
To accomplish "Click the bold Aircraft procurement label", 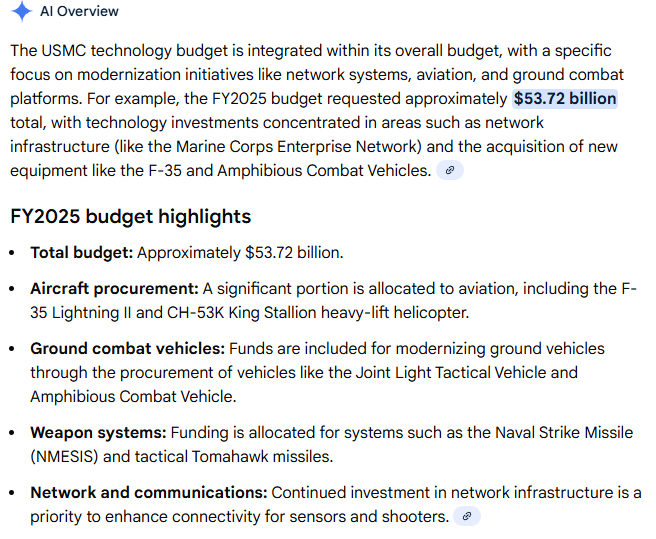I will (114, 289).
